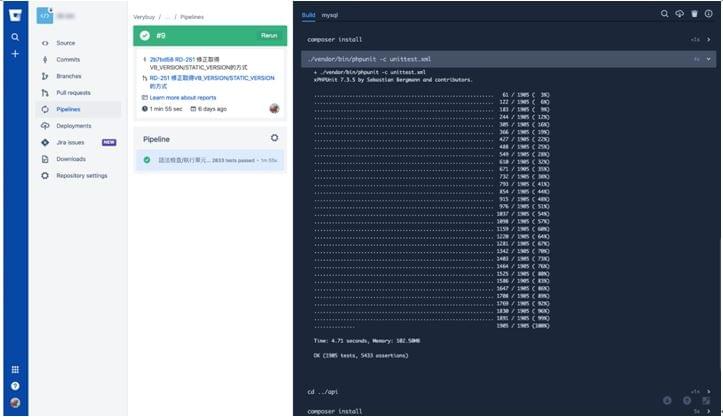Click the OK tests assertions result line
This screenshot has width=723, height=417.
tap(361, 356)
